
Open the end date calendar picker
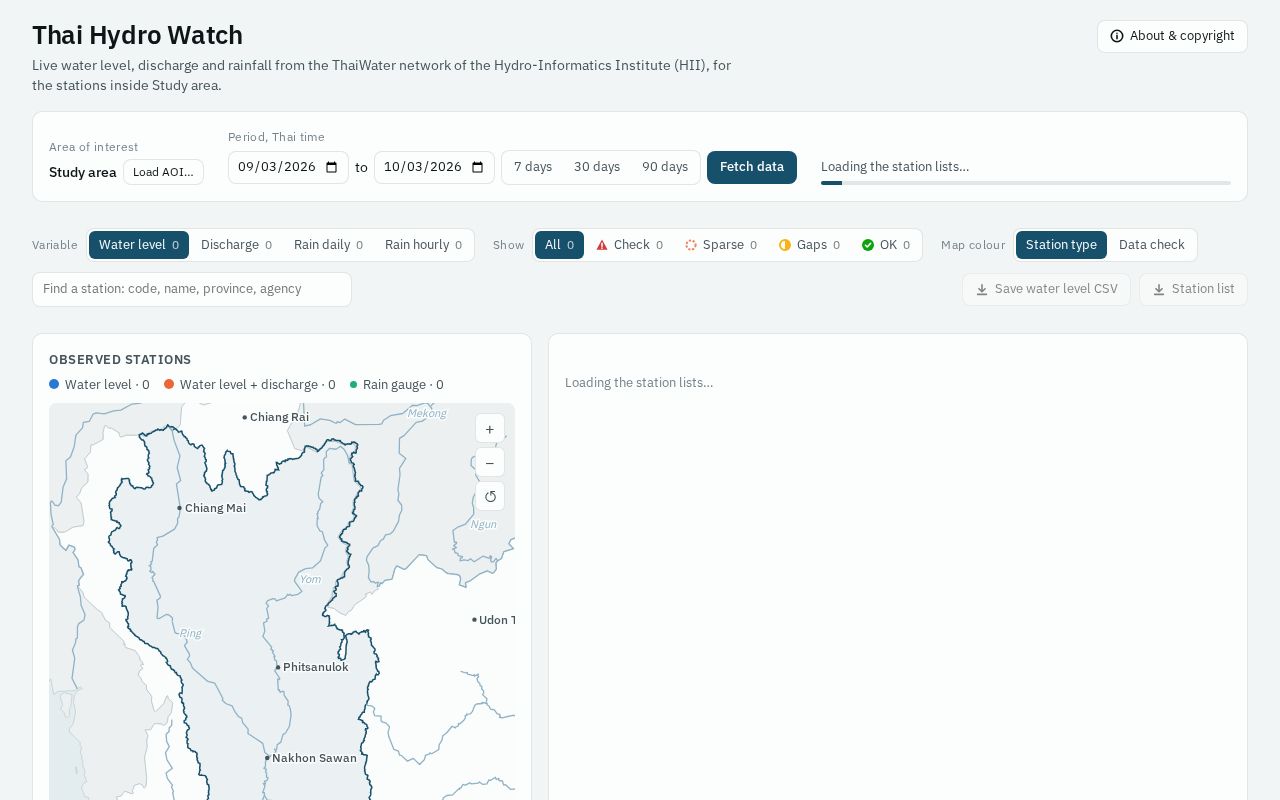[x=478, y=167]
